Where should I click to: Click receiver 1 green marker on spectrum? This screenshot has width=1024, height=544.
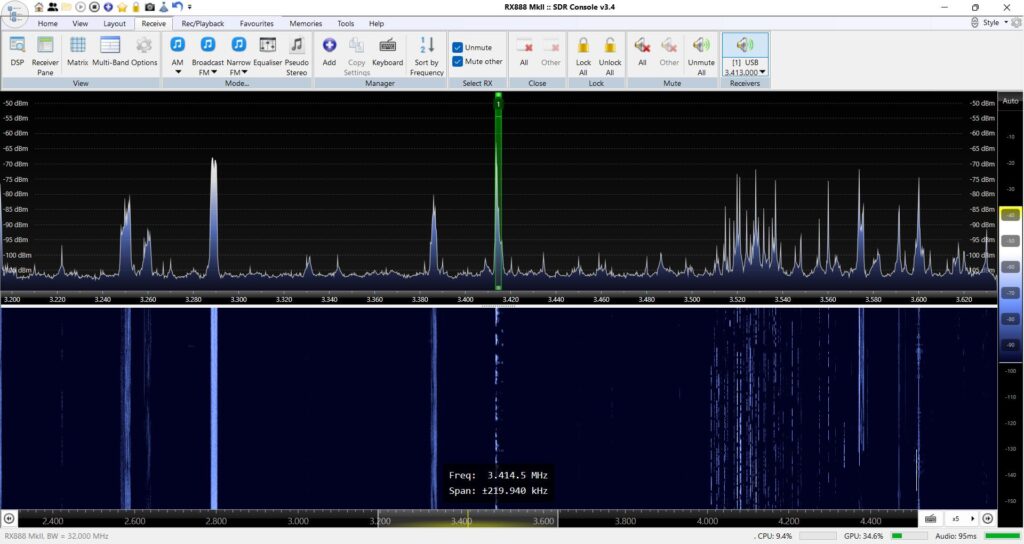pos(498,104)
